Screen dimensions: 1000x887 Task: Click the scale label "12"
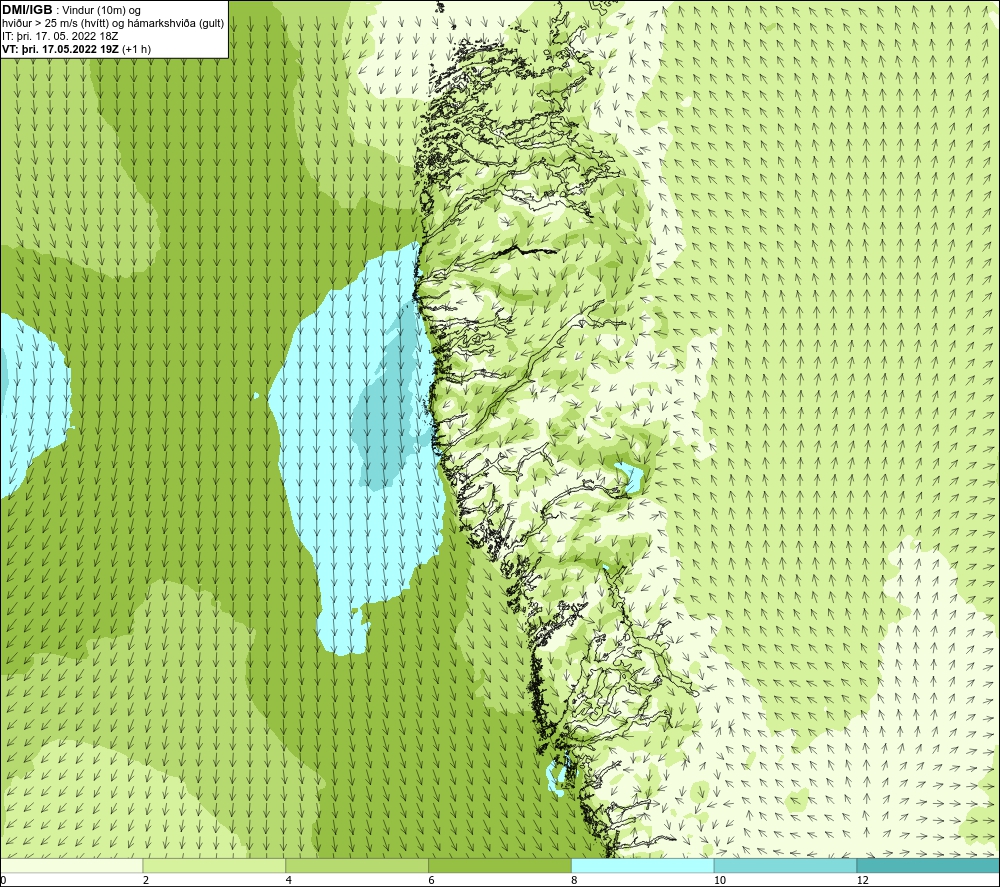(x=863, y=881)
